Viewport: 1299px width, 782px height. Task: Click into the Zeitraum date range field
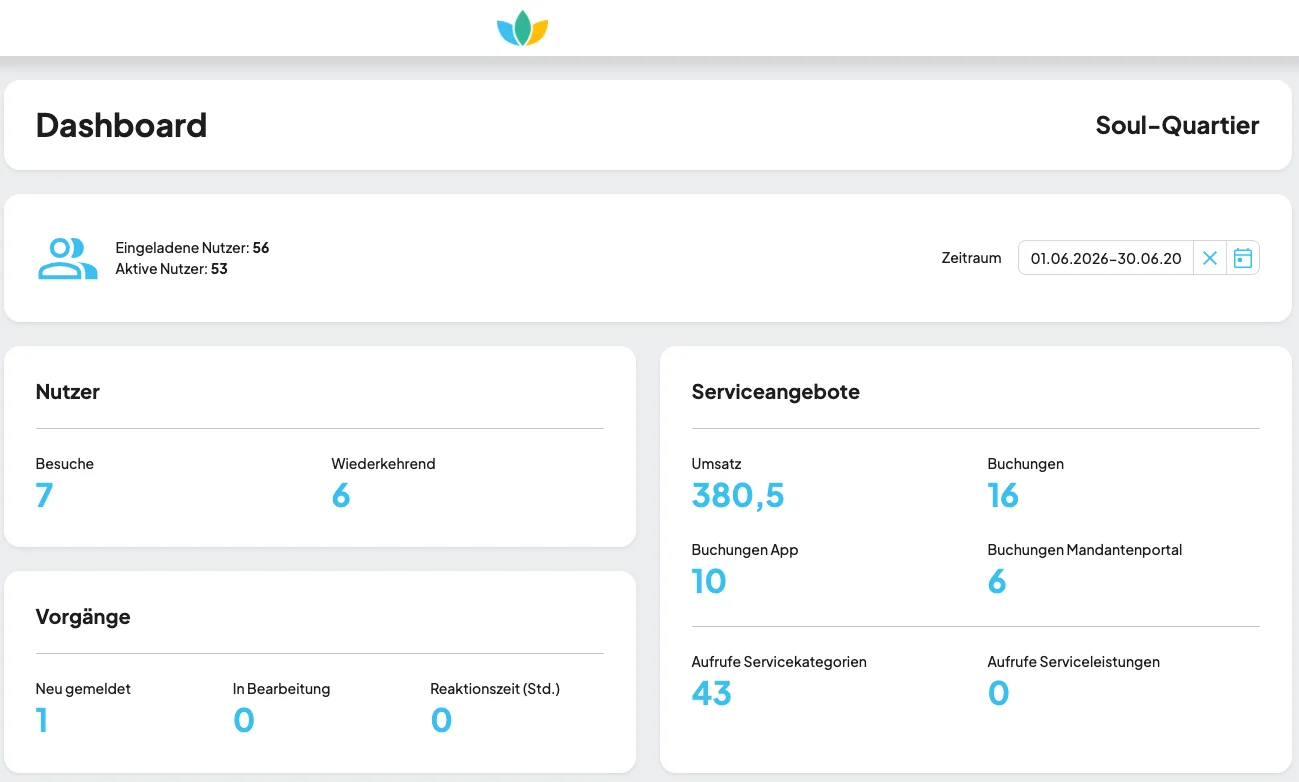pyautogui.click(x=1106, y=258)
